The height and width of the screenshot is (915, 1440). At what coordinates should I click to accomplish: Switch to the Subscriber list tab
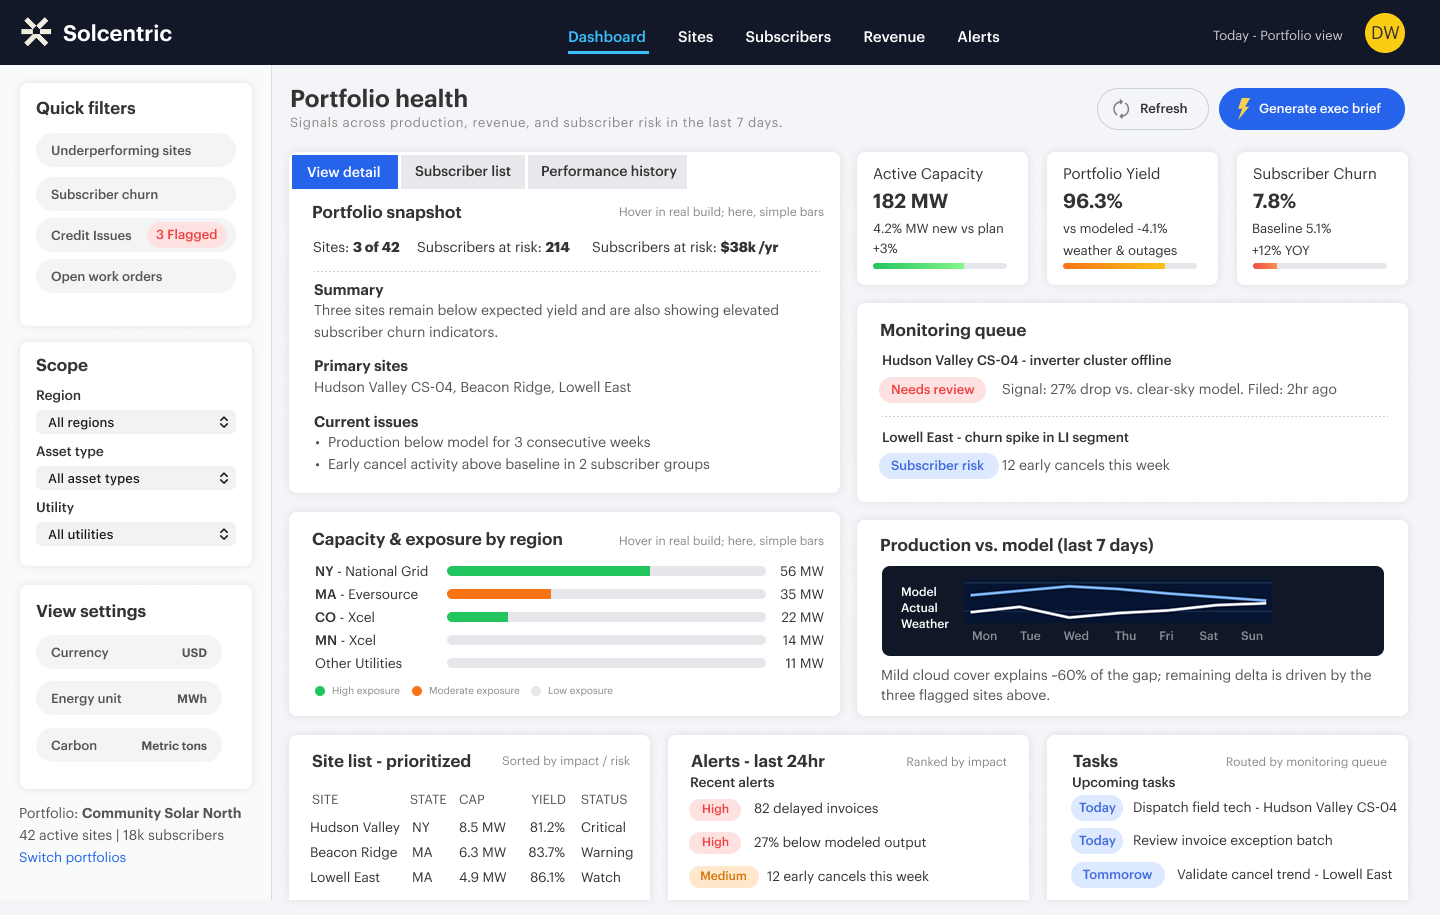click(462, 172)
